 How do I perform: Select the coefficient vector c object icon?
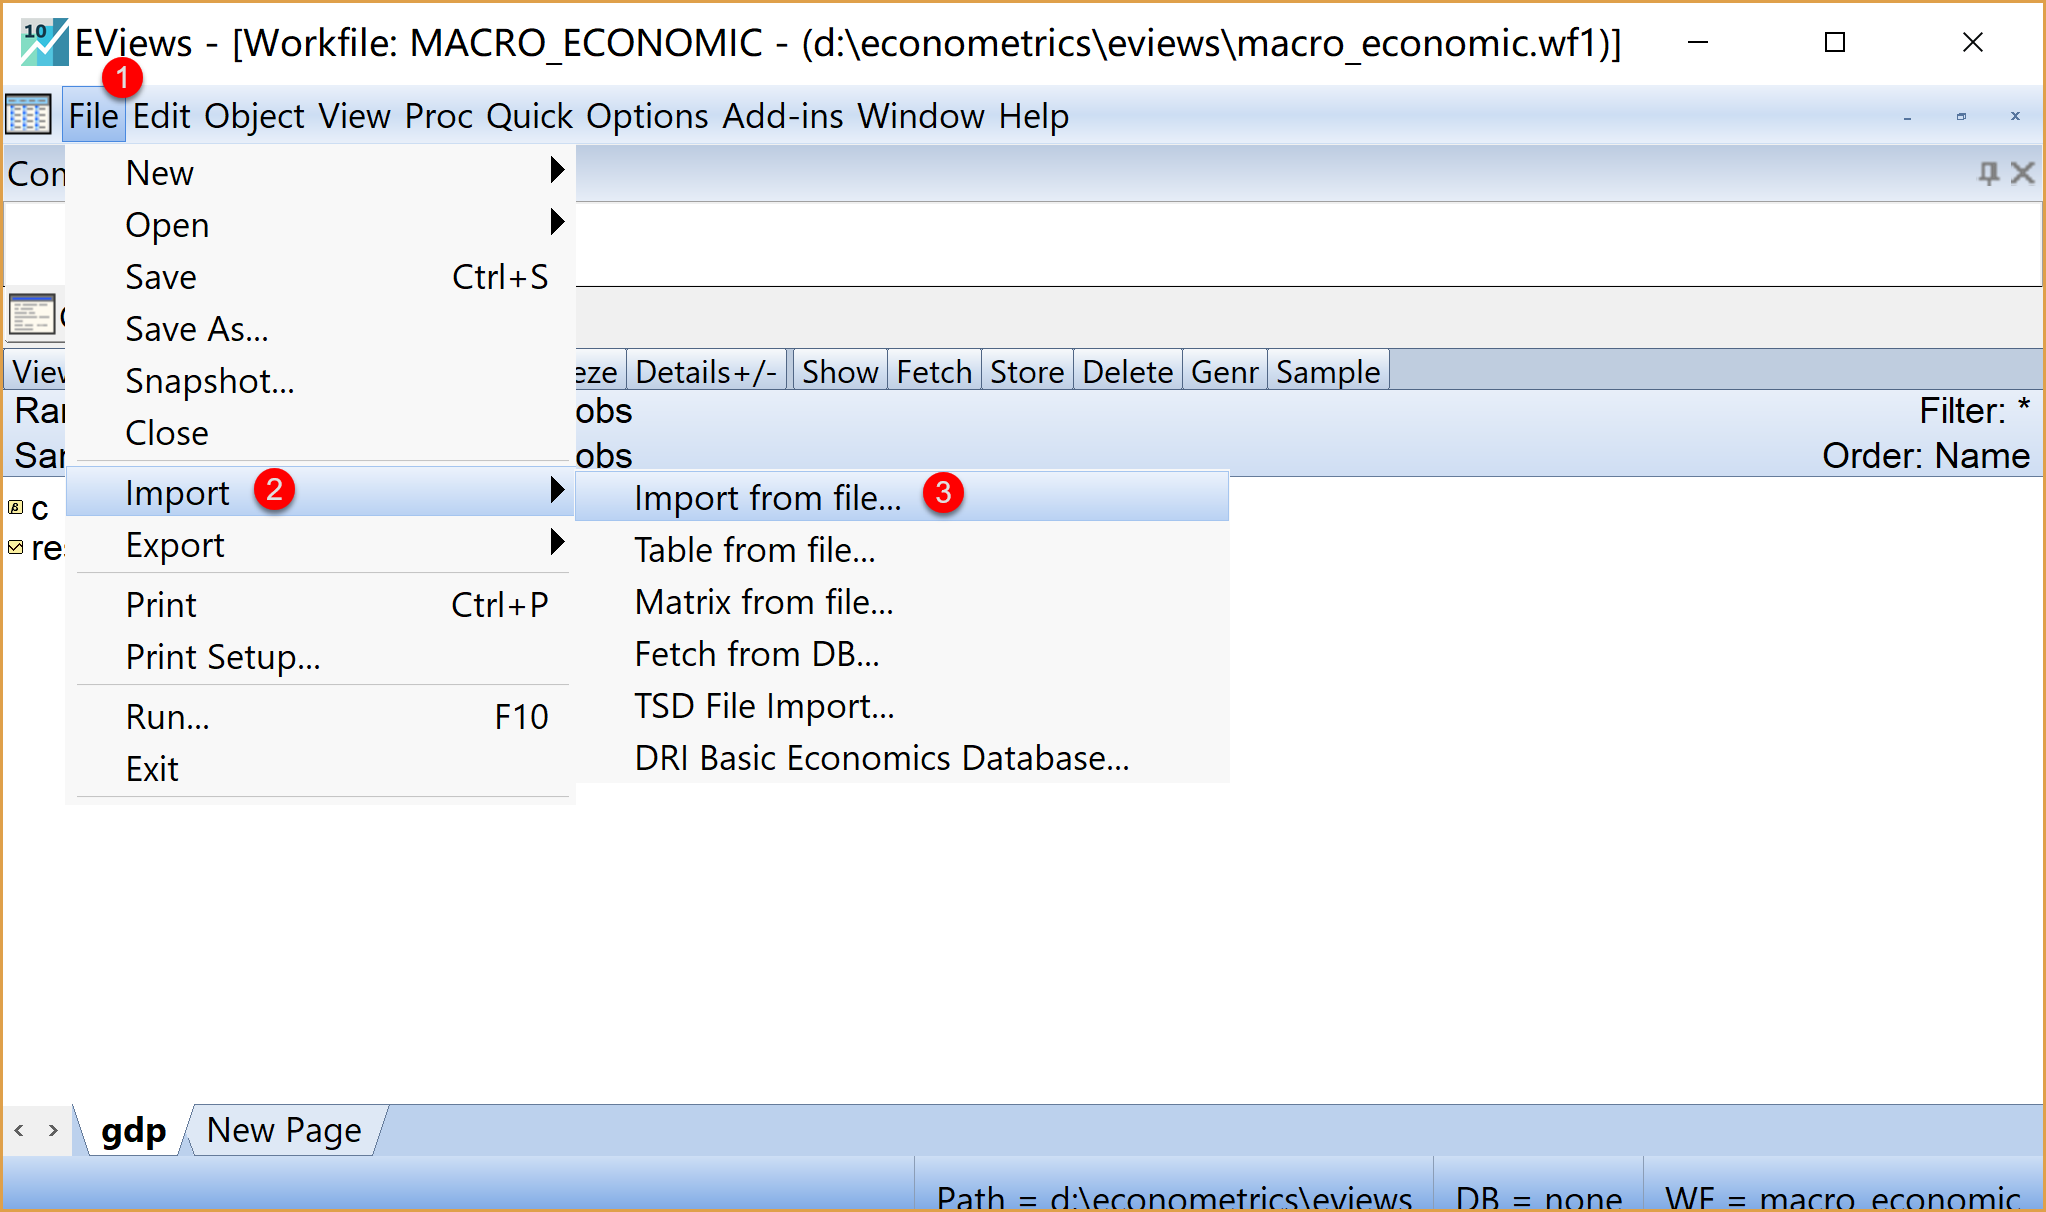click(x=16, y=508)
